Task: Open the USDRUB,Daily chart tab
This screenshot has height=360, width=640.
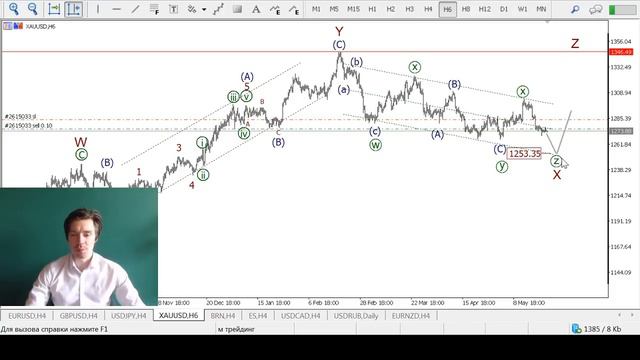Action: pyautogui.click(x=356, y=316)
